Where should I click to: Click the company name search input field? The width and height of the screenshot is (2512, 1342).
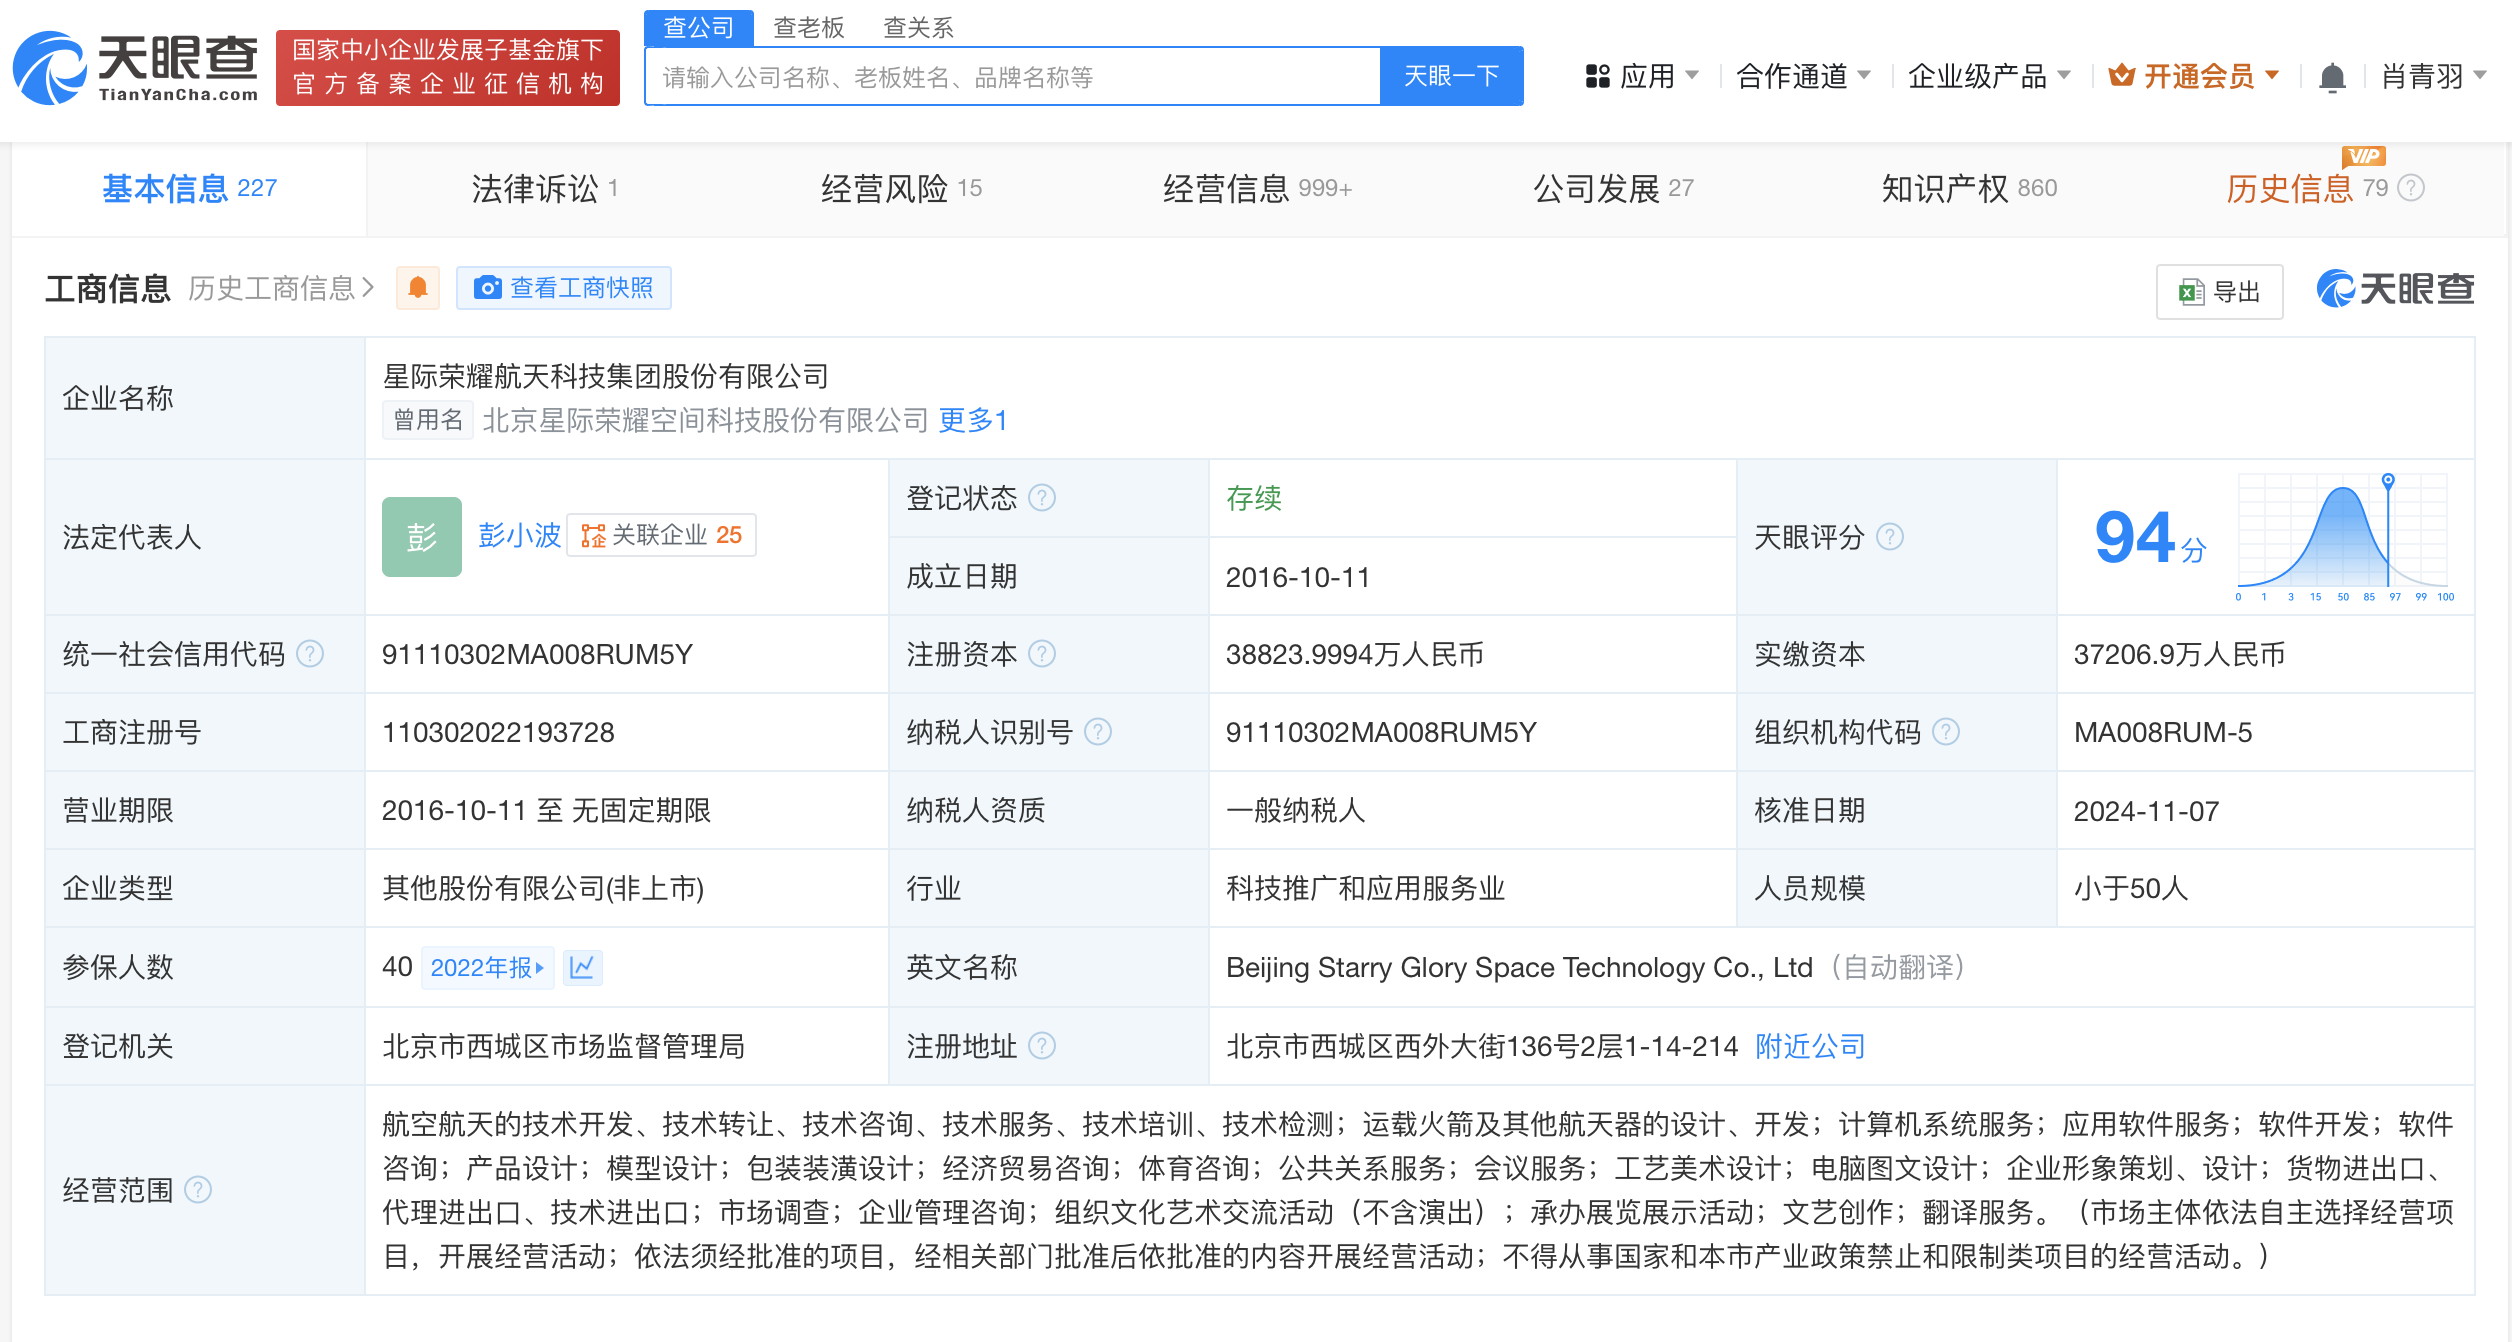click(x=1012, y=77)
